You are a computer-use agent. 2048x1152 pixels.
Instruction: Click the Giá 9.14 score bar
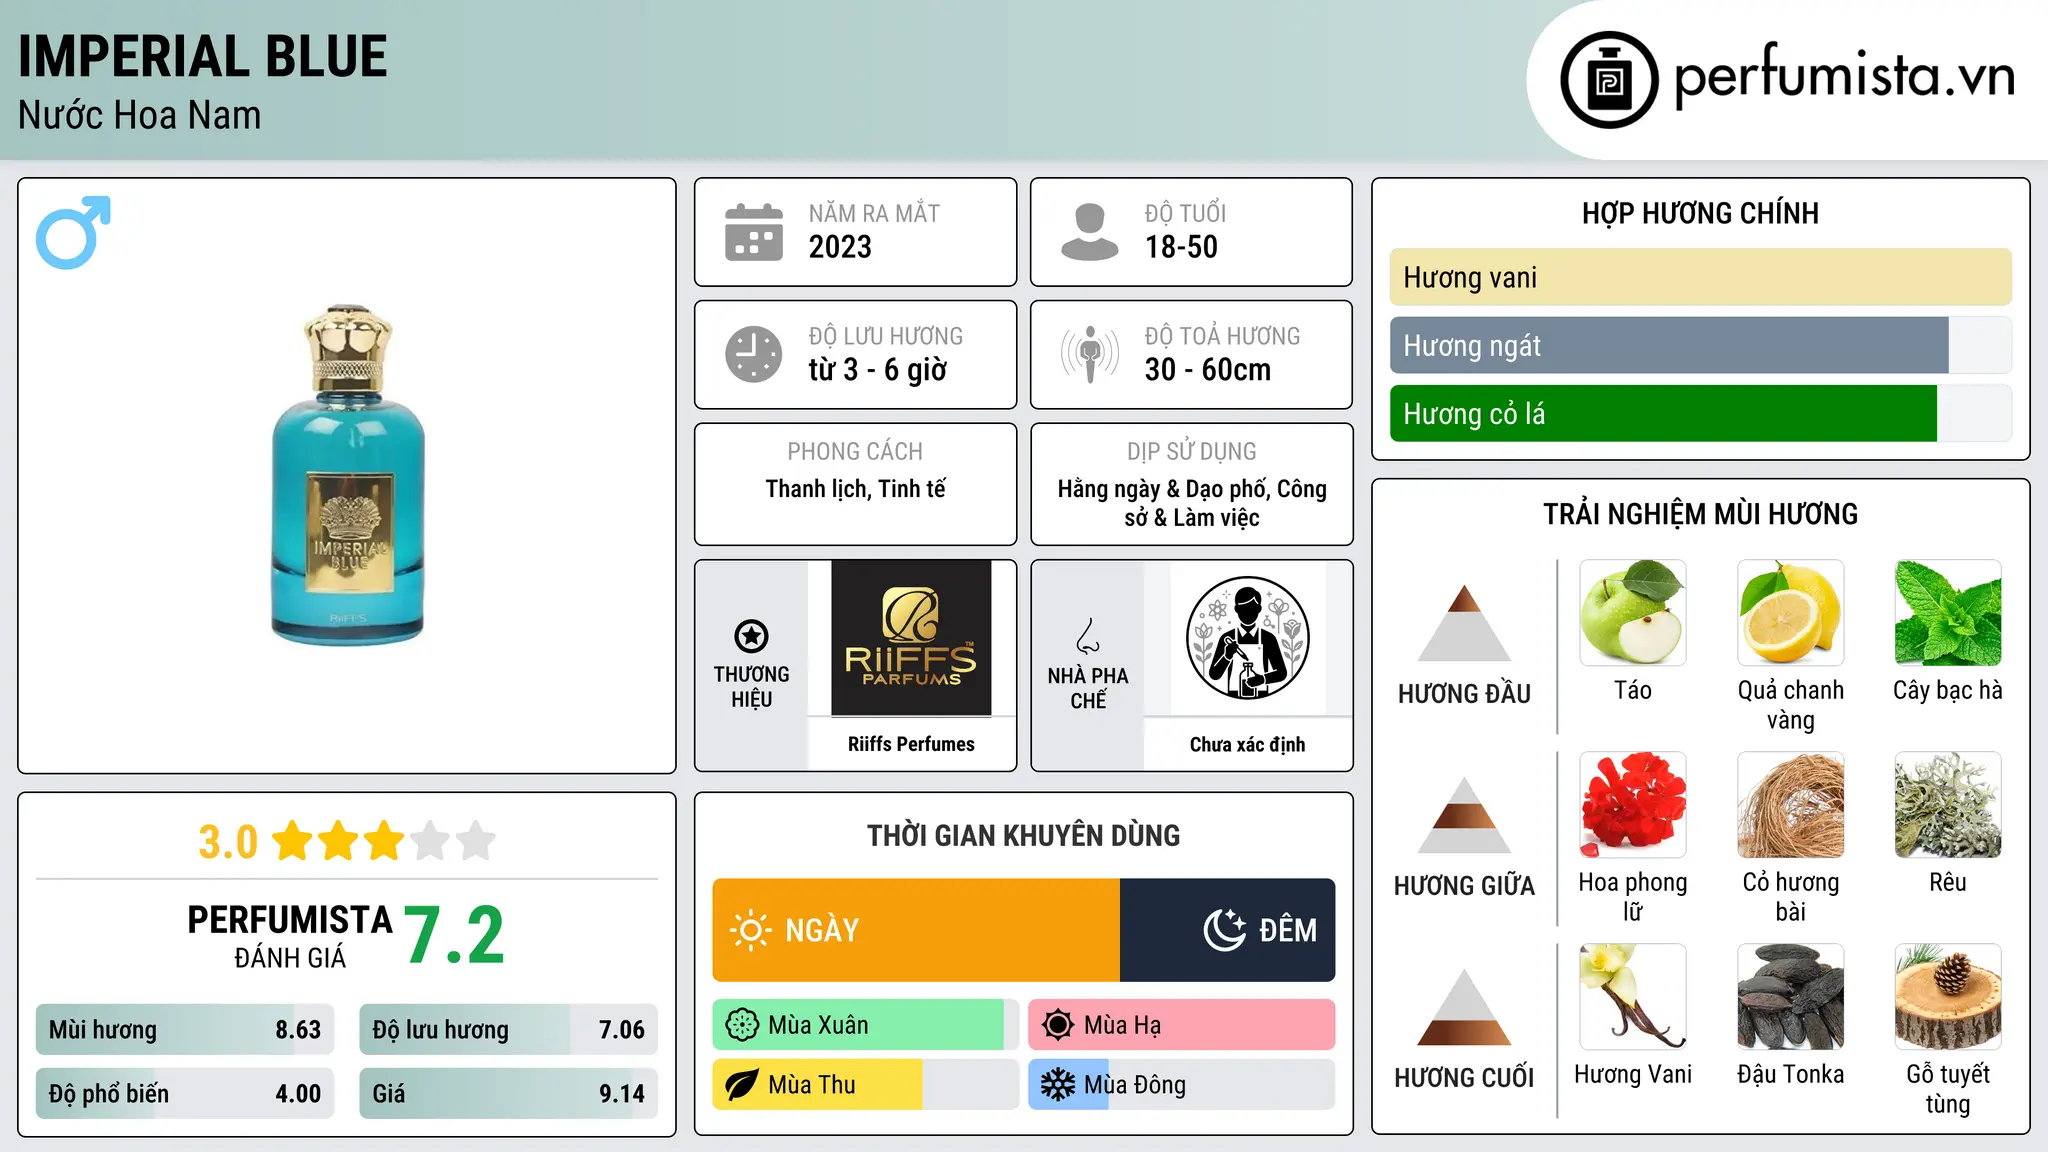[x=508, y=1093]
